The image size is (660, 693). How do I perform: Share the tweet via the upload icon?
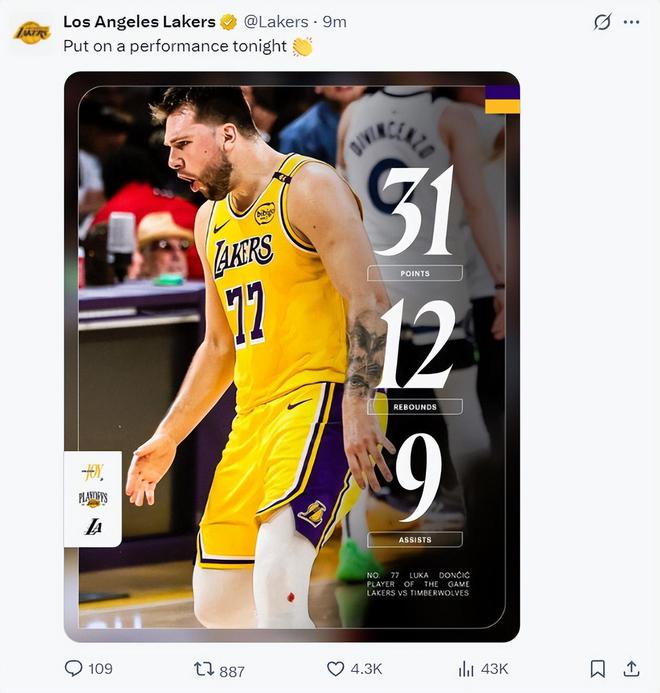coord(631,668)
